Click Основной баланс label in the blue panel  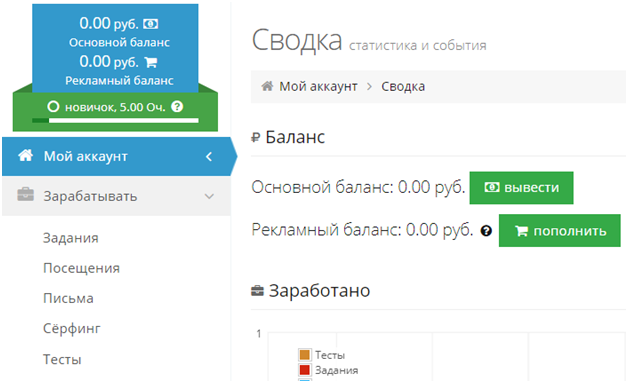[119, 42]
